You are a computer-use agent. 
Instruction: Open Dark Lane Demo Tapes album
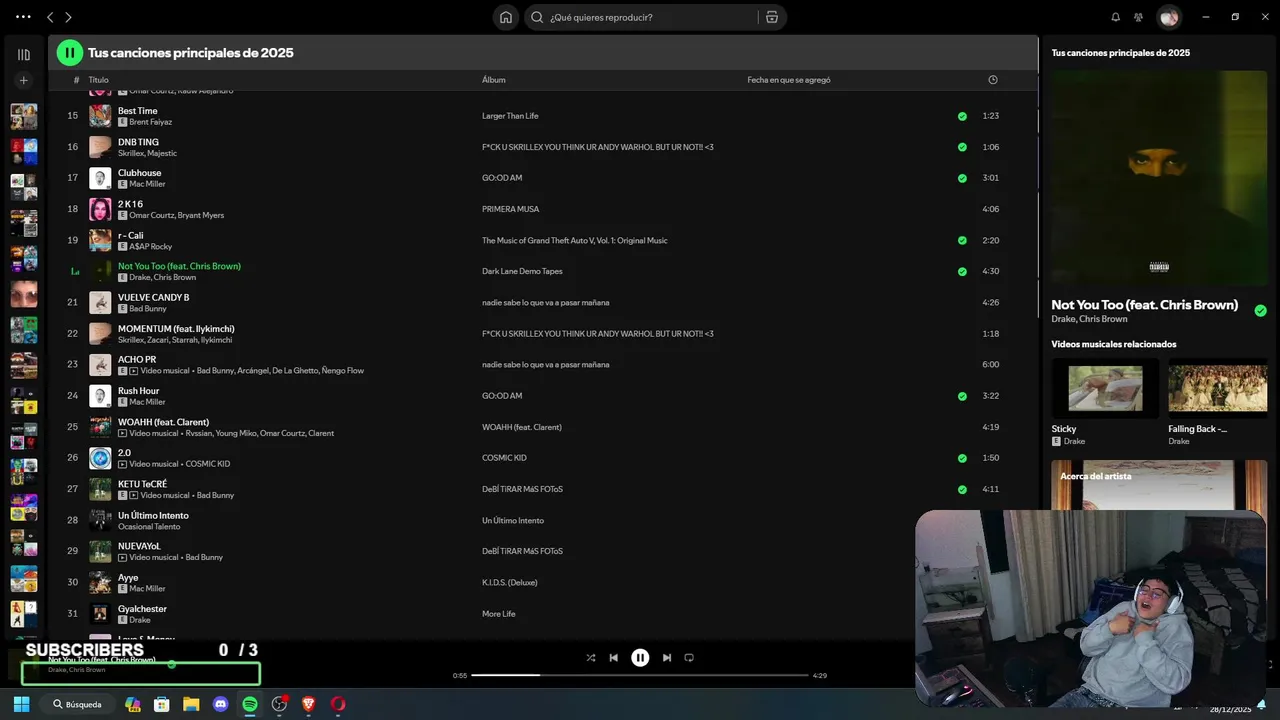coord(522,271)
